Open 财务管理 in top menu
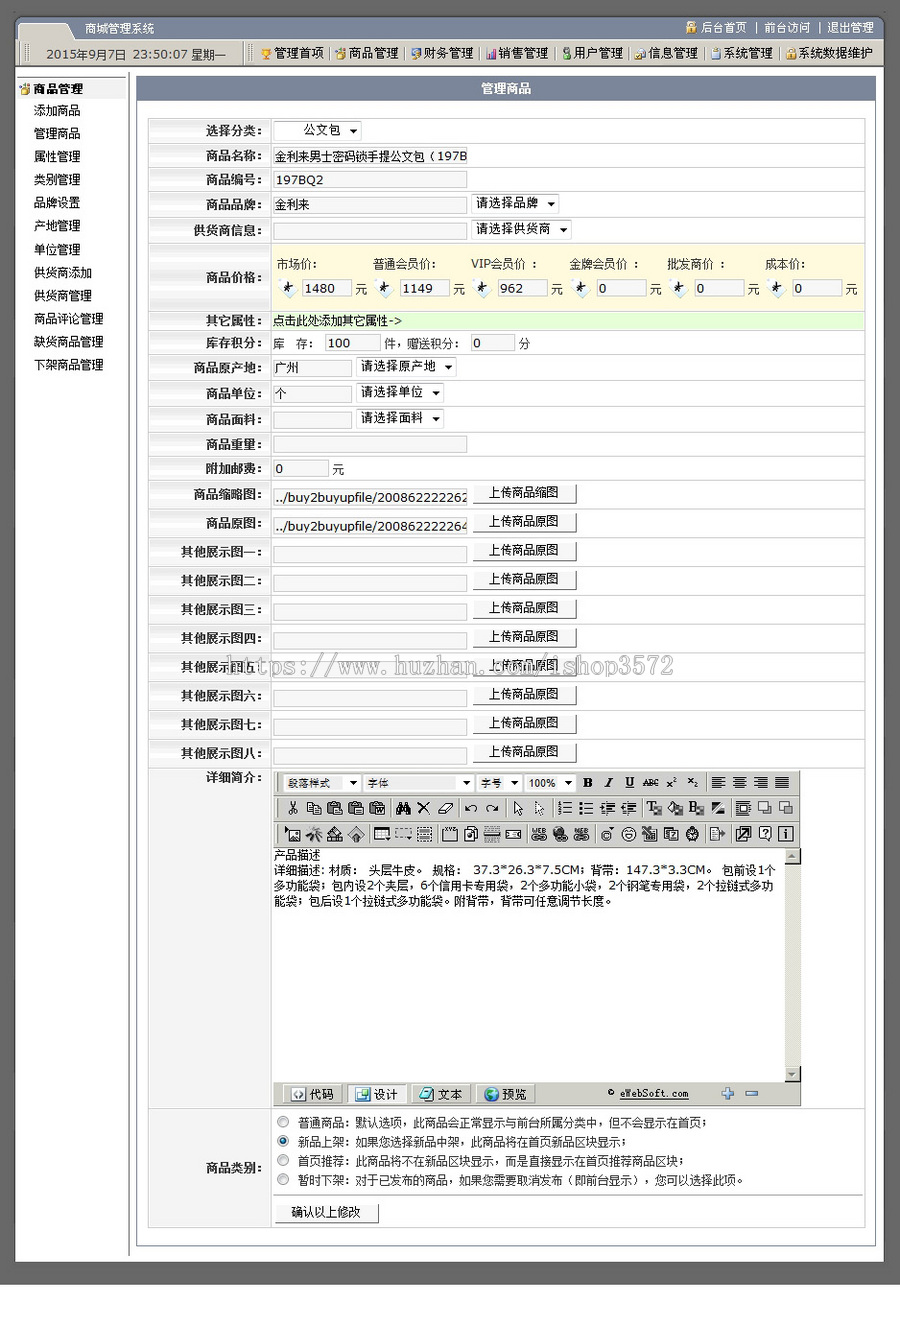This screenshot has width=900, height=1326. pos(442,53)
